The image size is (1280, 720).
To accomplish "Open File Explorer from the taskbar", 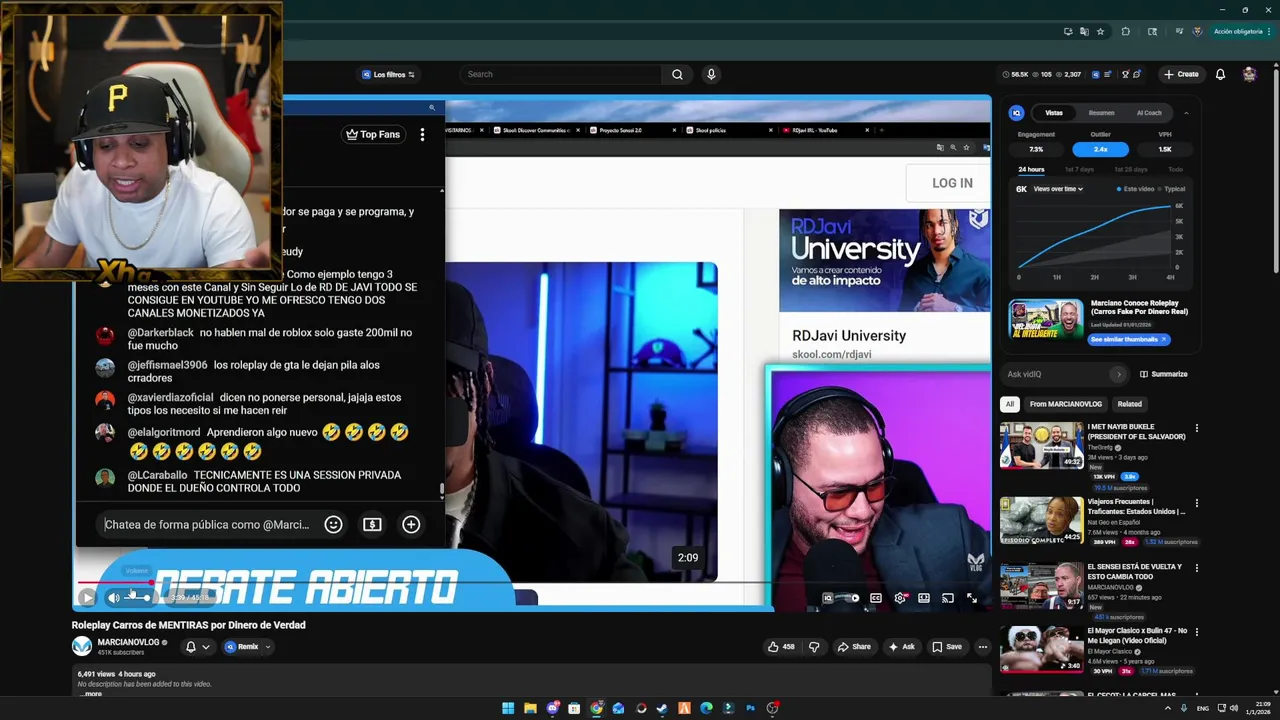I will [530, 708].
